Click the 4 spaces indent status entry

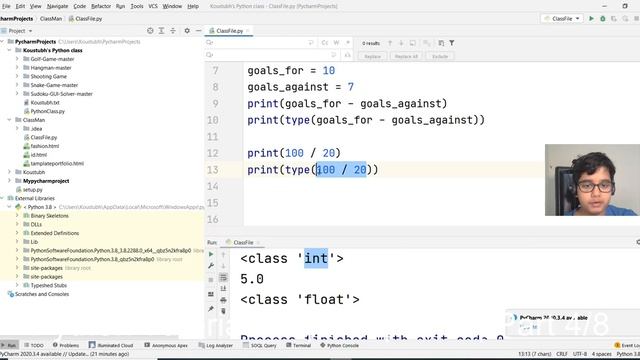602,354
